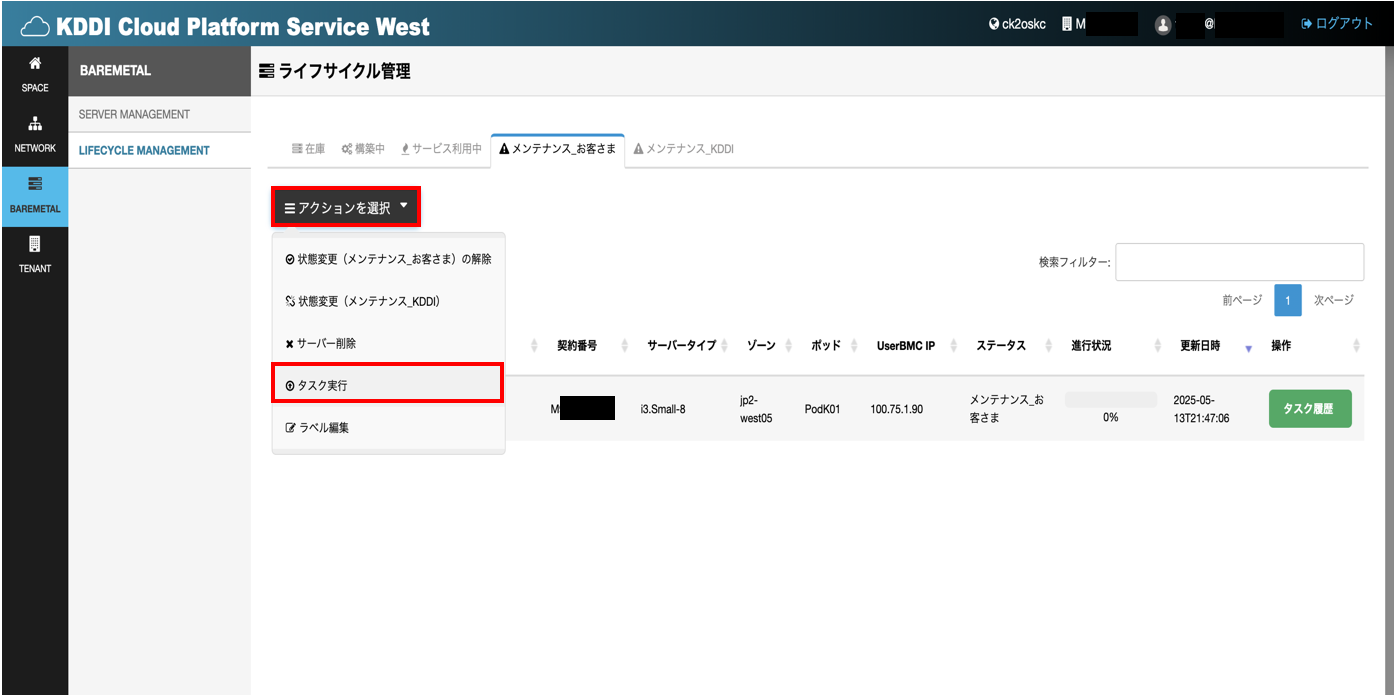Click zone cell jp2-west05
Screen dimensions: 1394x695
756,409
